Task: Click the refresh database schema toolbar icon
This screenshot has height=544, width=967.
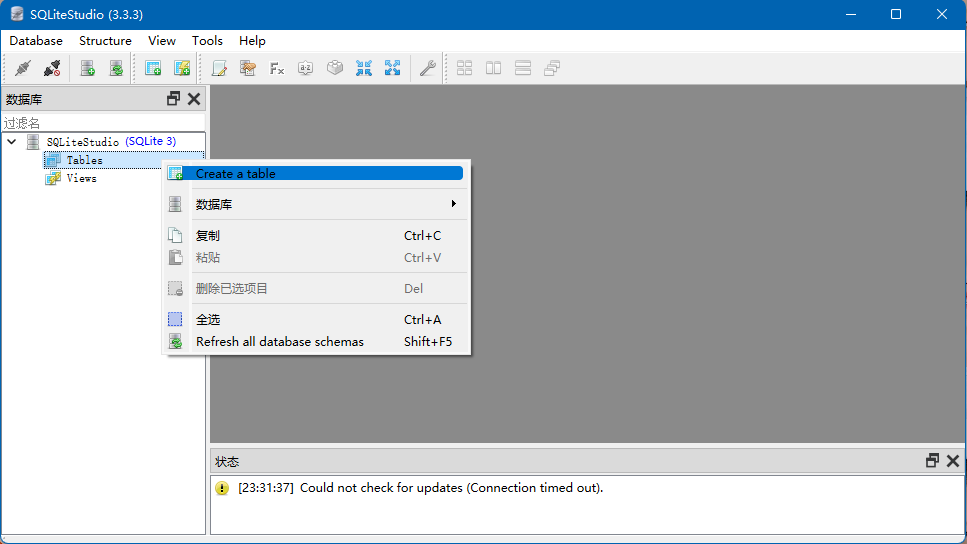Action: pos(116,68)
